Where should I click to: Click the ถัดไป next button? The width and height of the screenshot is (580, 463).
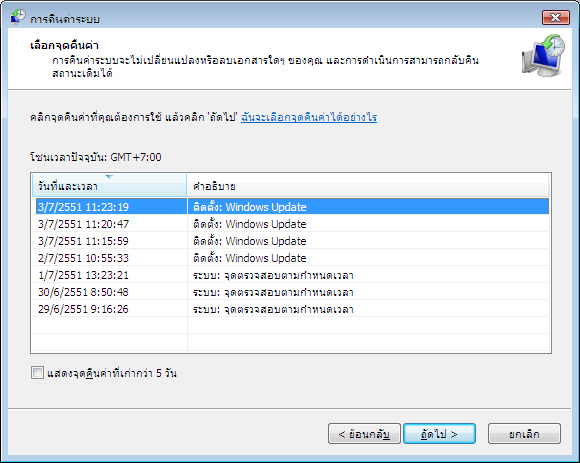click(x=439, y=434)
